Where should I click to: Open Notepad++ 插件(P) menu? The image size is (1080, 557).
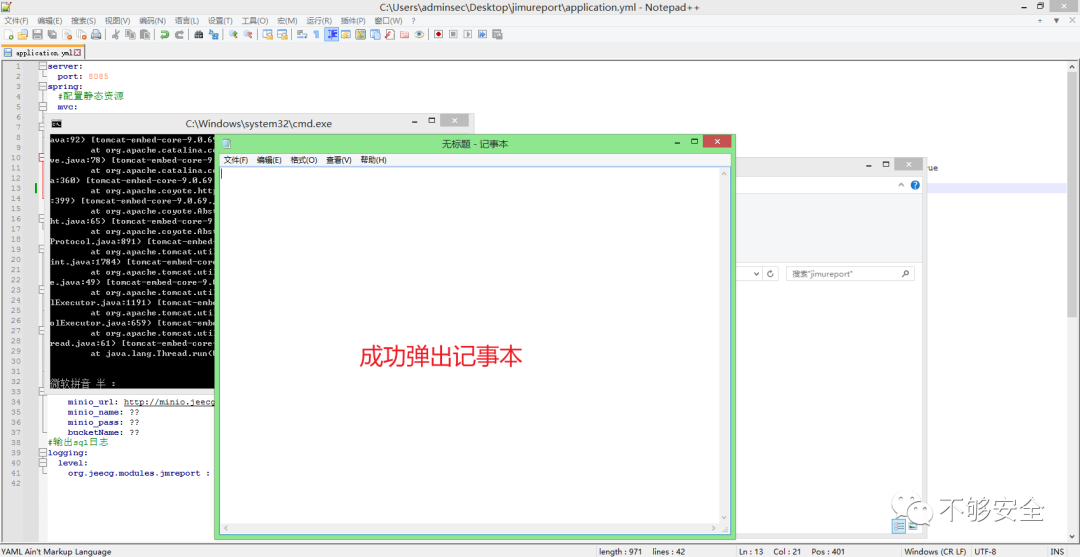pos(353,21)
